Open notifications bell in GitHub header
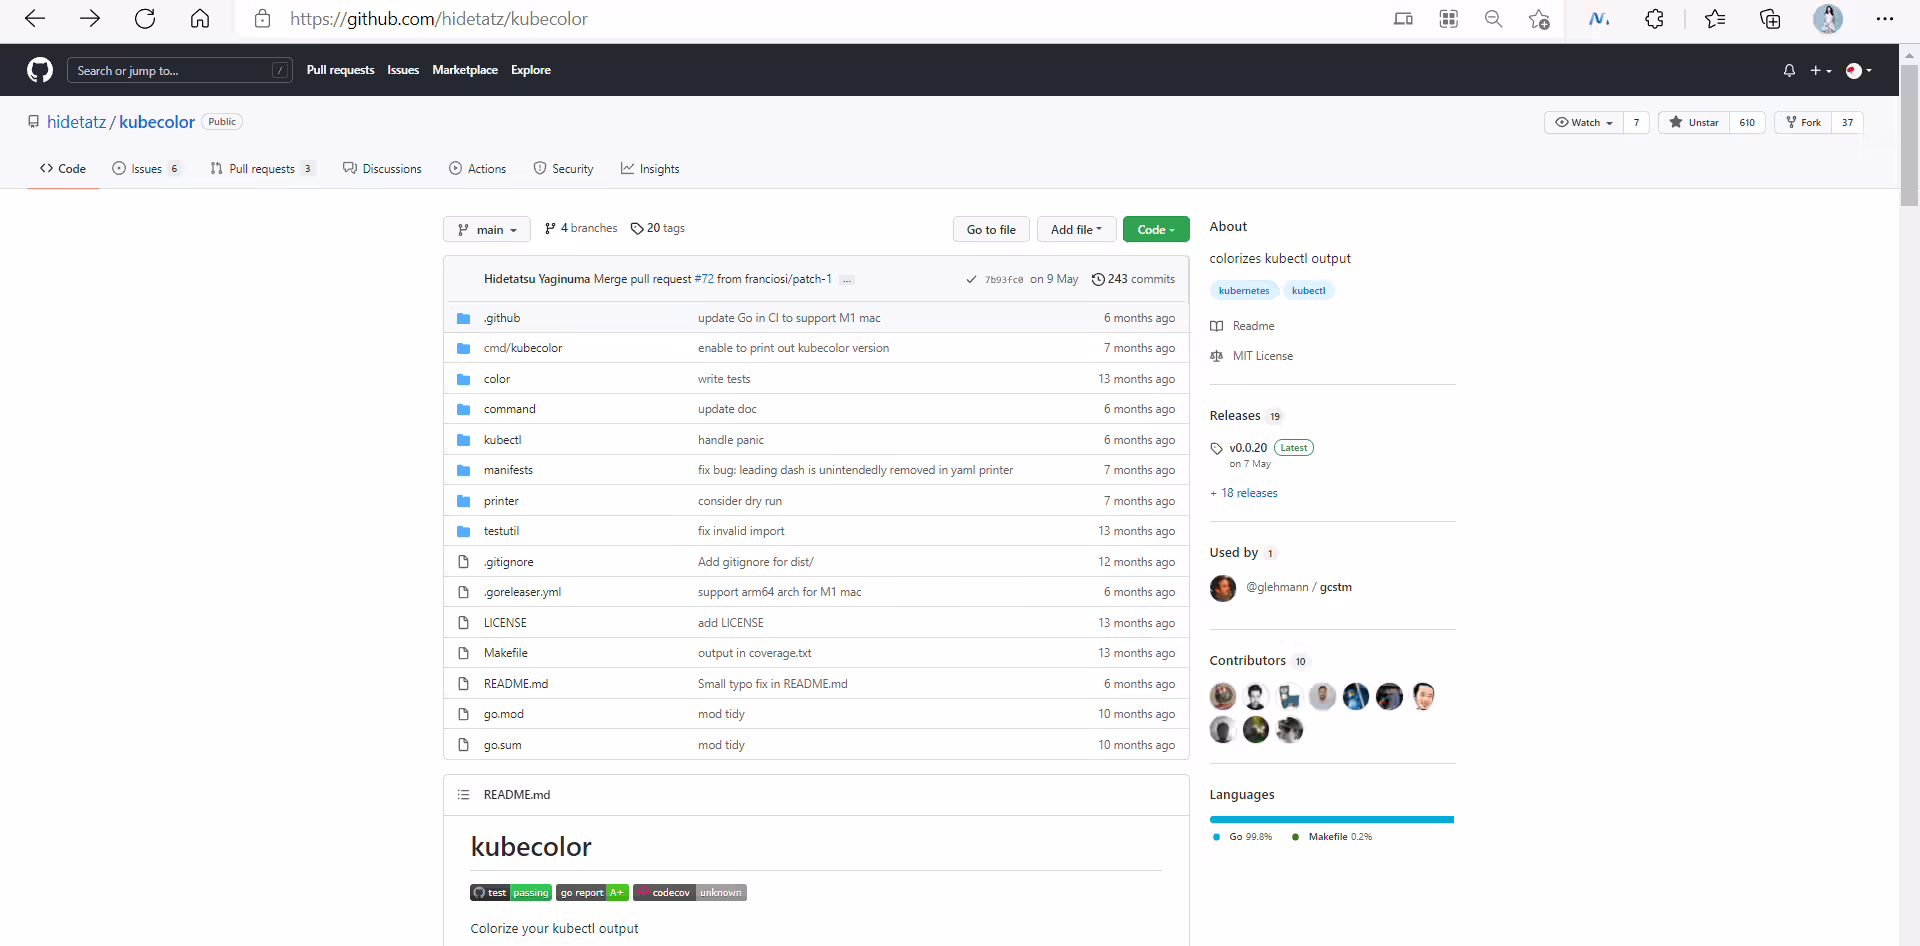 coord(1789,70)
